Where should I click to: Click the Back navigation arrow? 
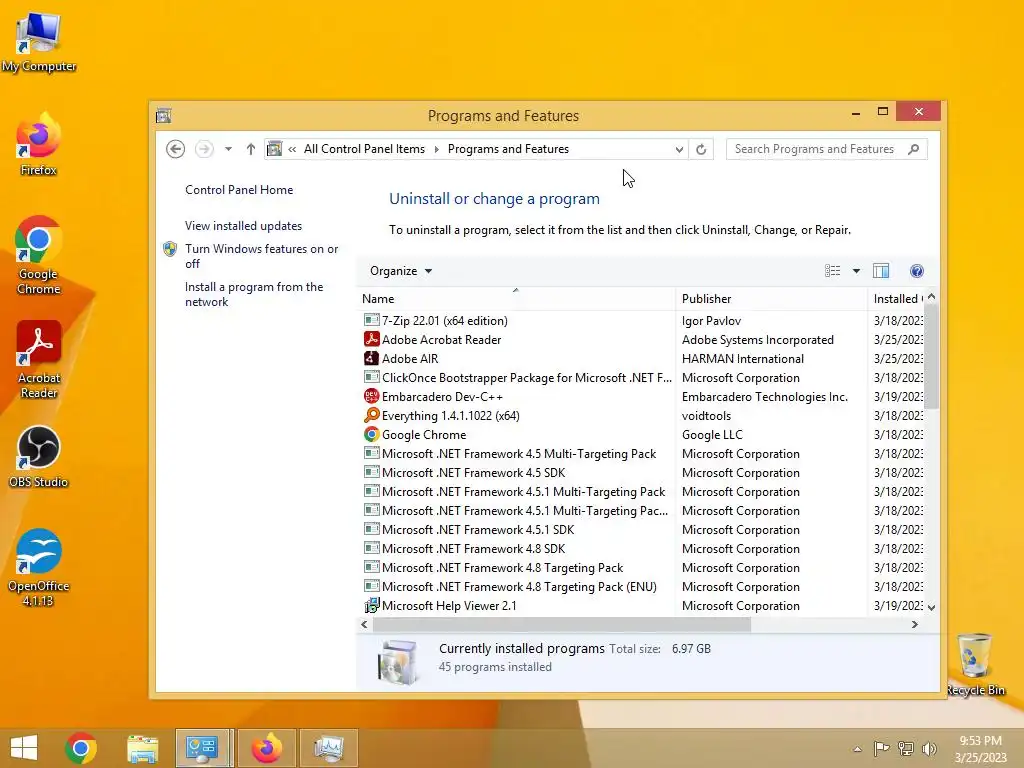point(175,149)
